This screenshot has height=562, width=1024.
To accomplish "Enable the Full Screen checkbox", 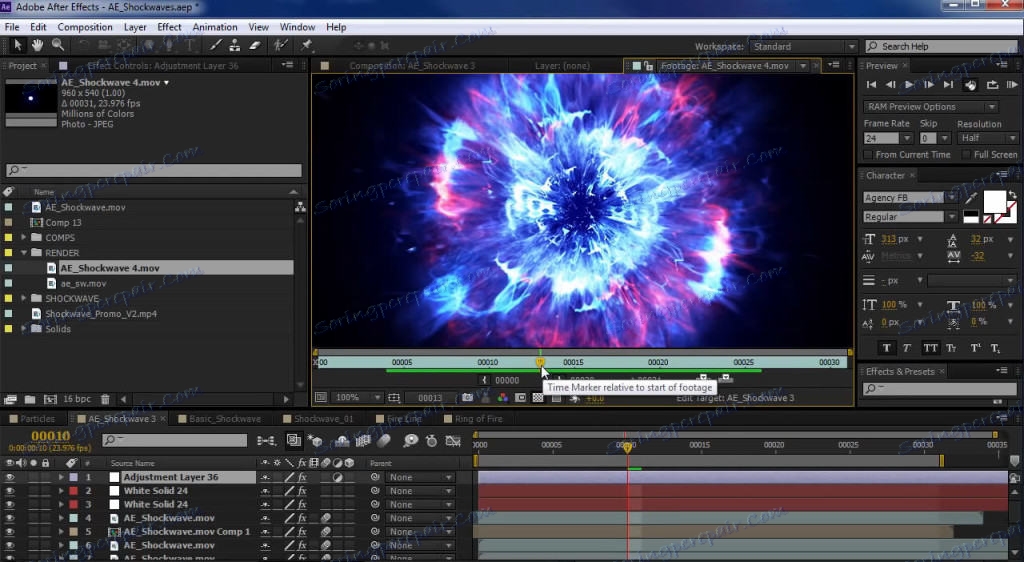I will pyautogui.click(x=966, y=155).
